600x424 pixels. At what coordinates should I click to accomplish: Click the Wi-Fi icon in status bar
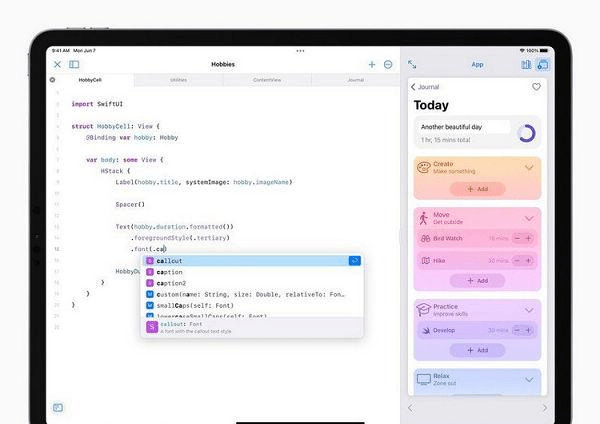[522, 51]
